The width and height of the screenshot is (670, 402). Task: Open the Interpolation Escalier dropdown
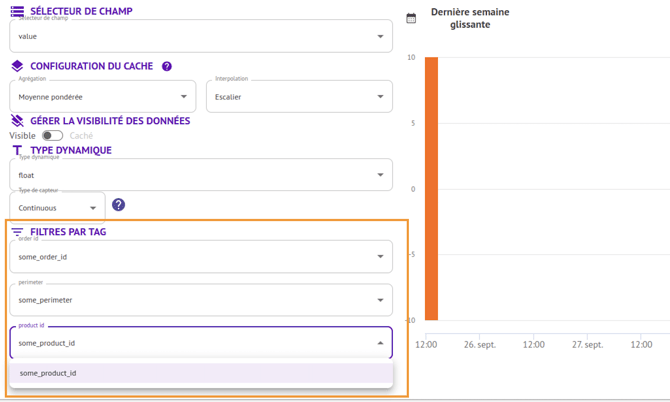click(299, 97)
